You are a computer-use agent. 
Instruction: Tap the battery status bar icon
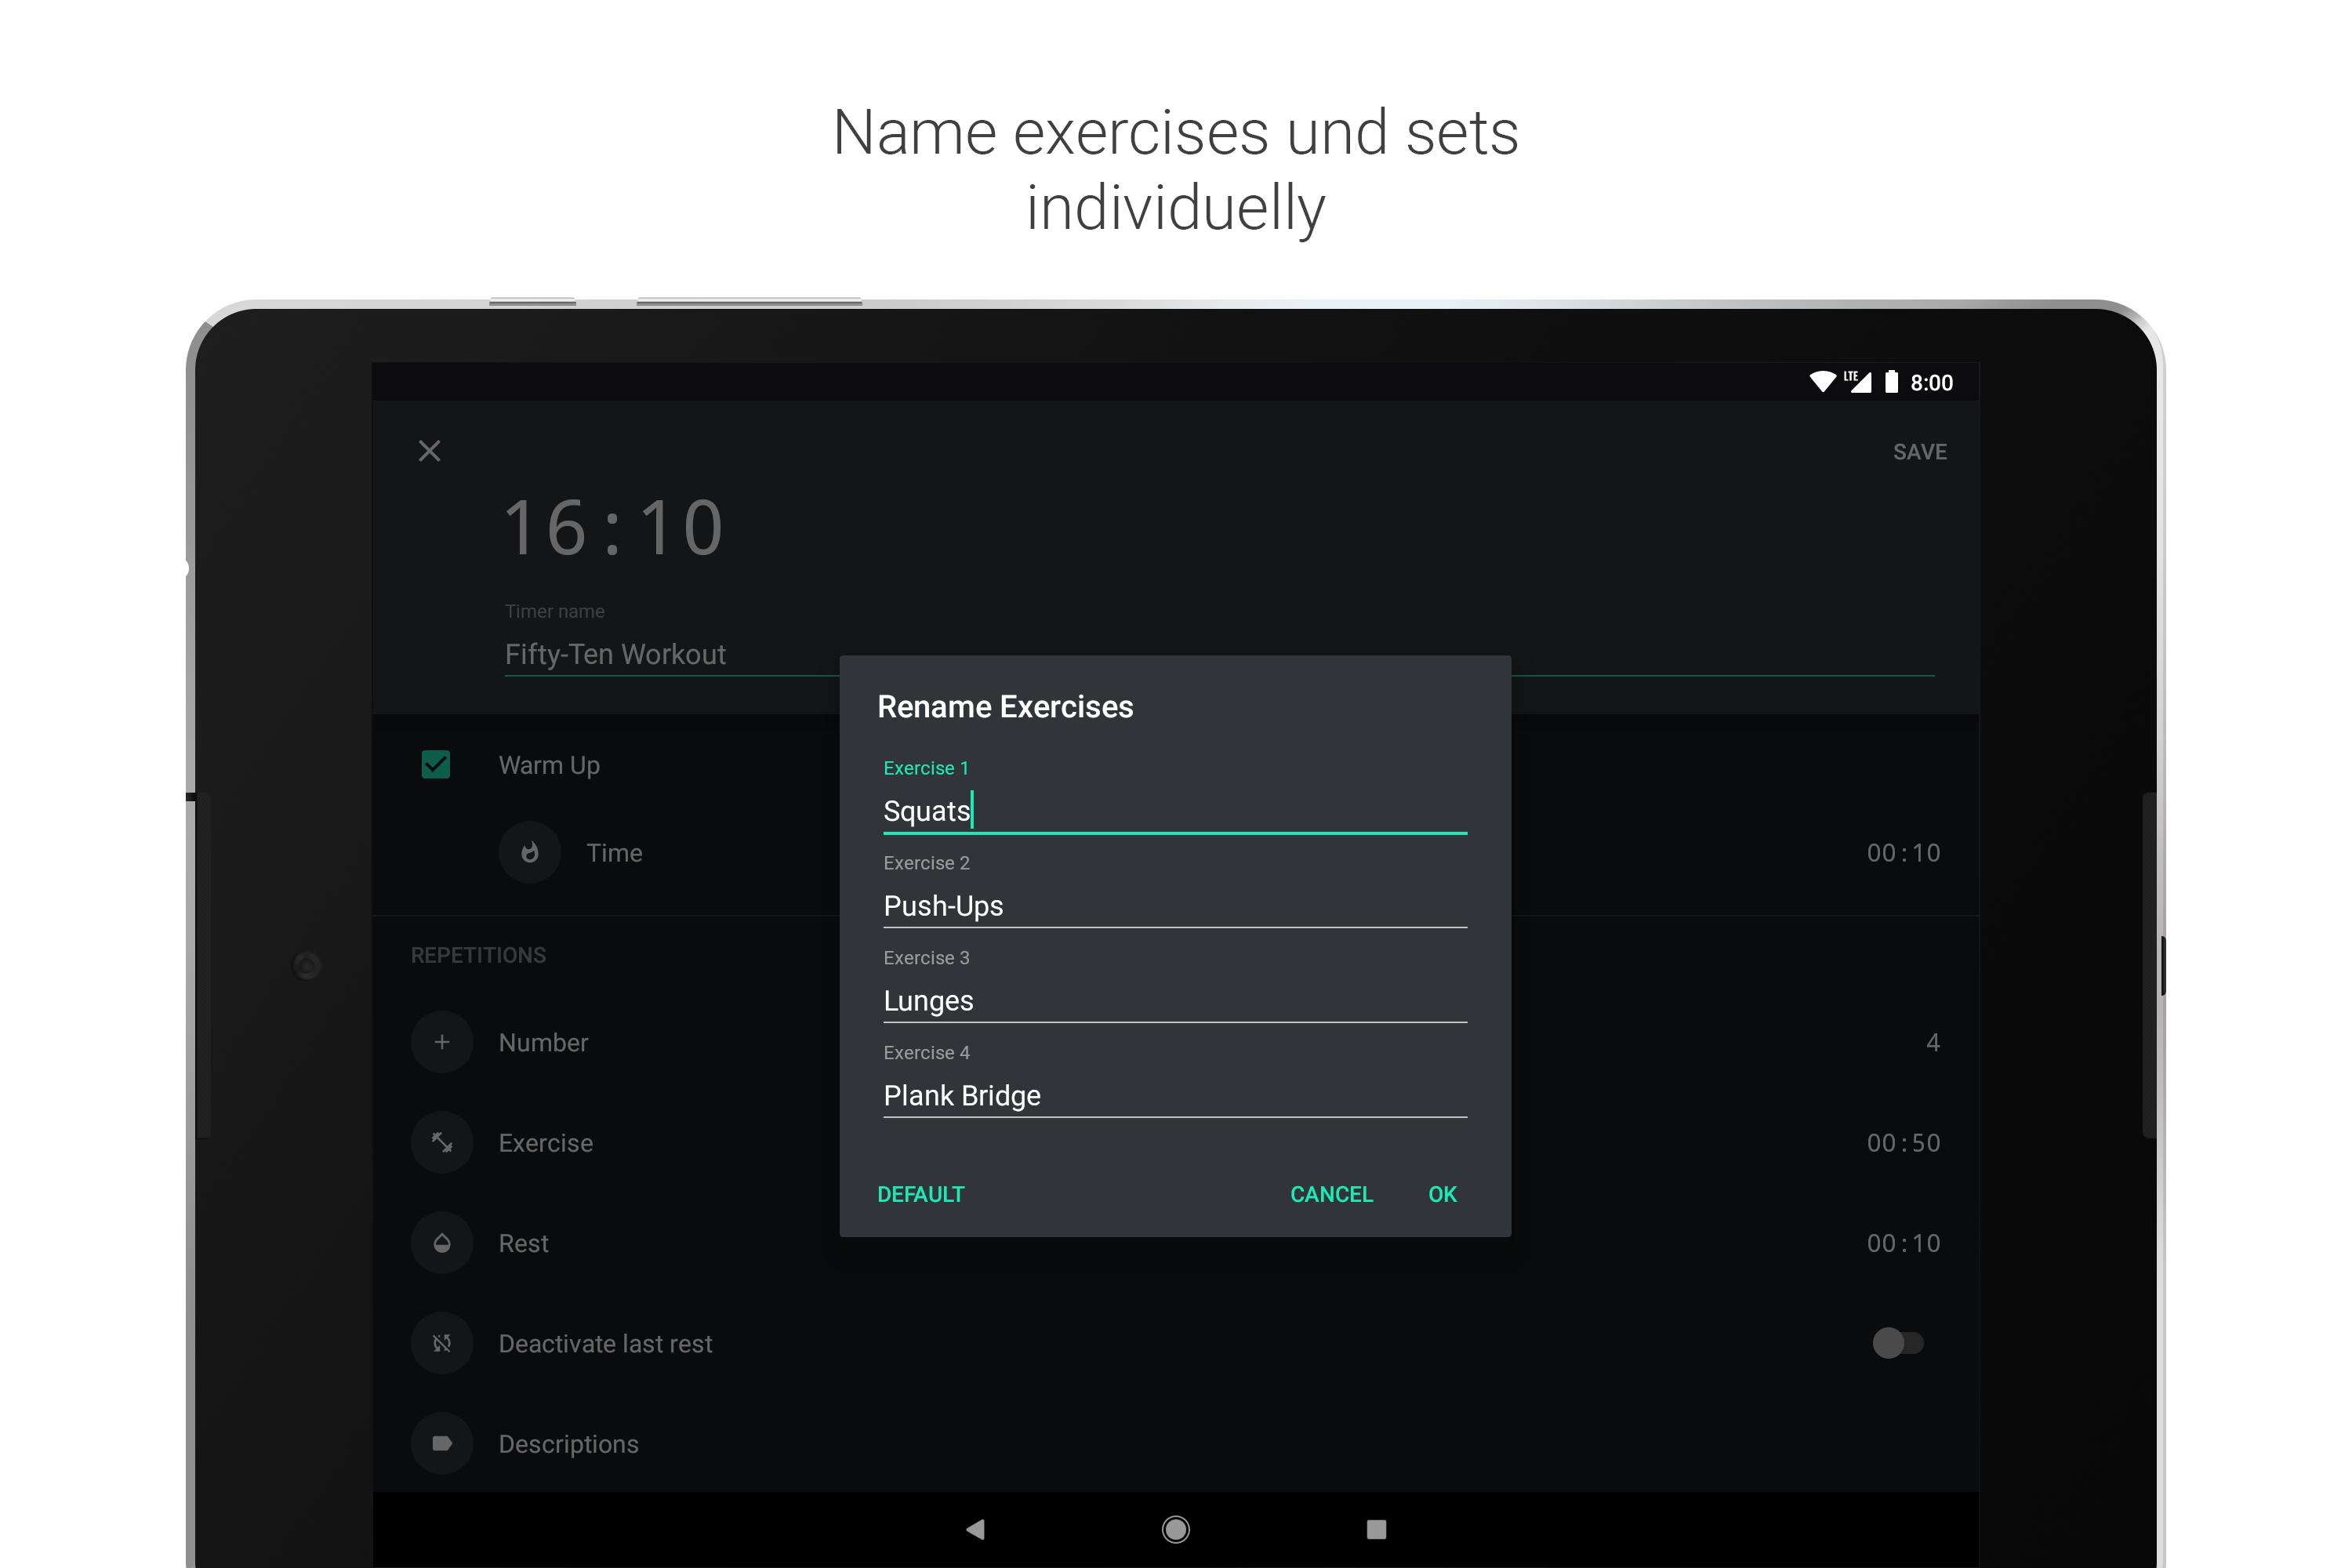[1890, 381]
